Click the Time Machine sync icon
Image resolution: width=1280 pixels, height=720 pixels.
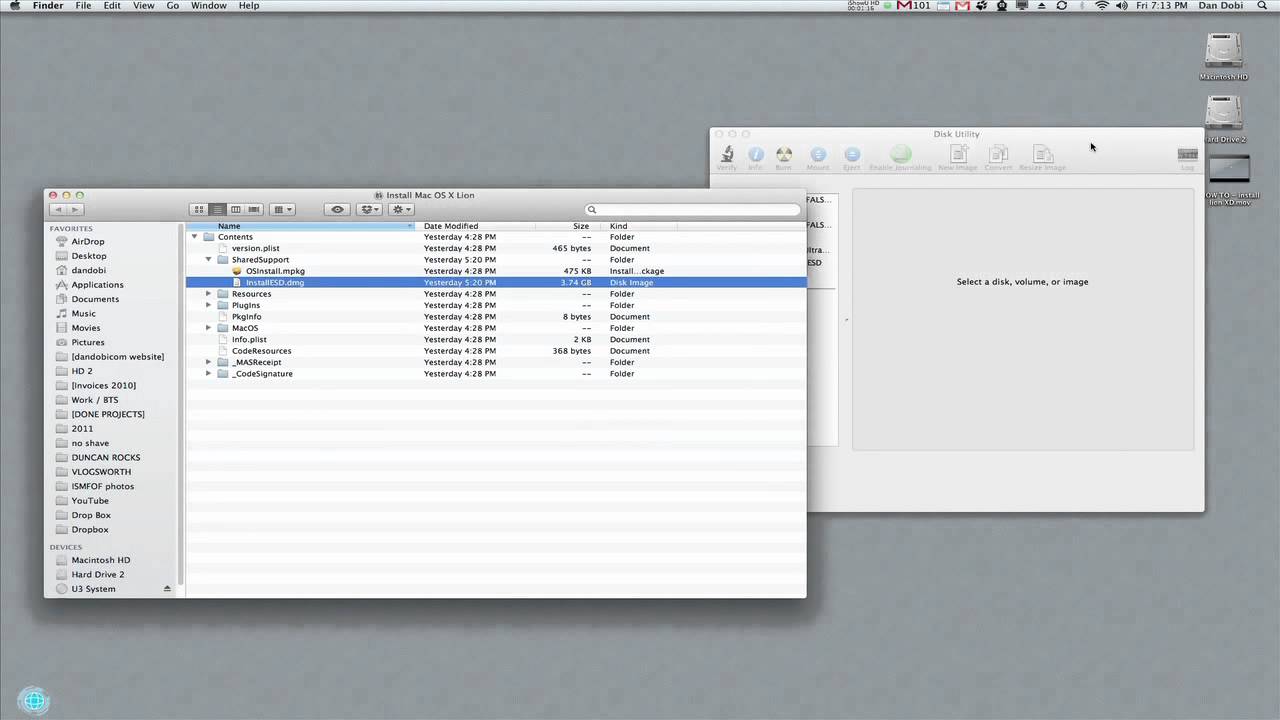pos(1061,6)
